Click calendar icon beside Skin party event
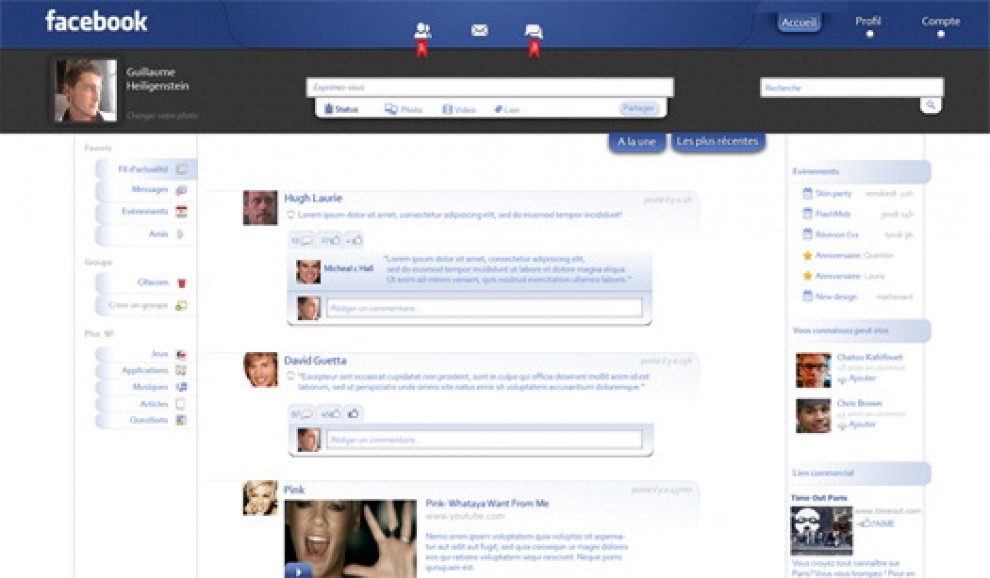Screen dimensions: 990x578 tap(807, 193)
